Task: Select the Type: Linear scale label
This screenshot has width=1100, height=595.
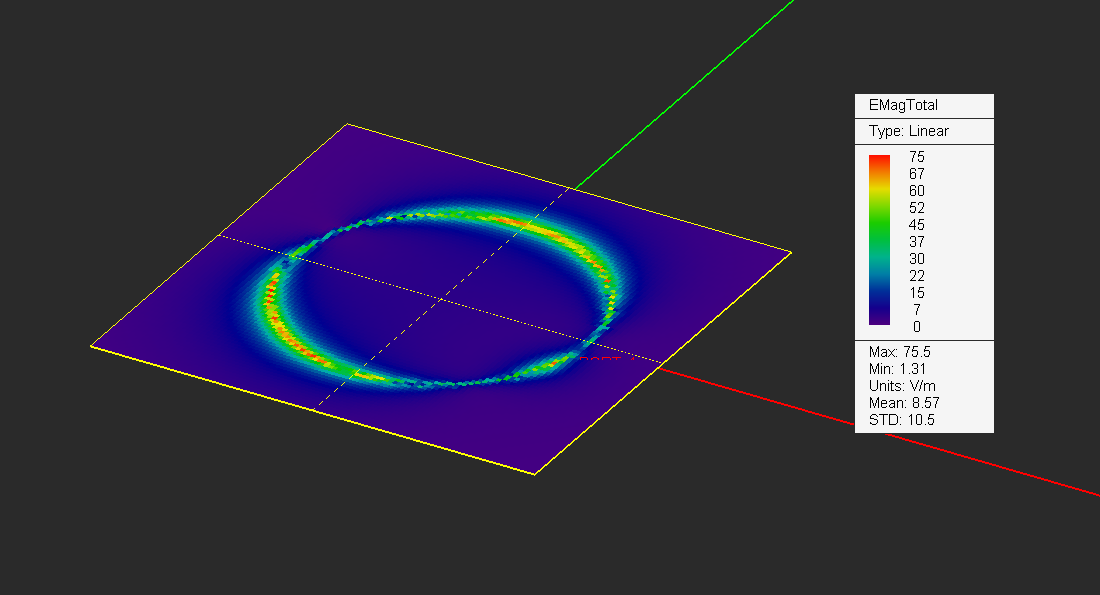Action: [x=908, y=131]
